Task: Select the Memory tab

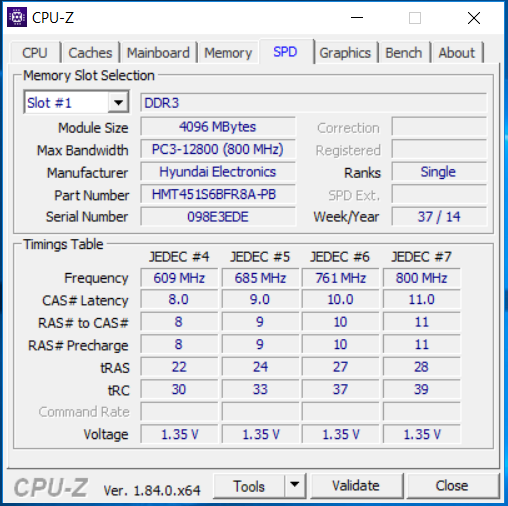Action: pyautogui.click(x=228, y=53)
